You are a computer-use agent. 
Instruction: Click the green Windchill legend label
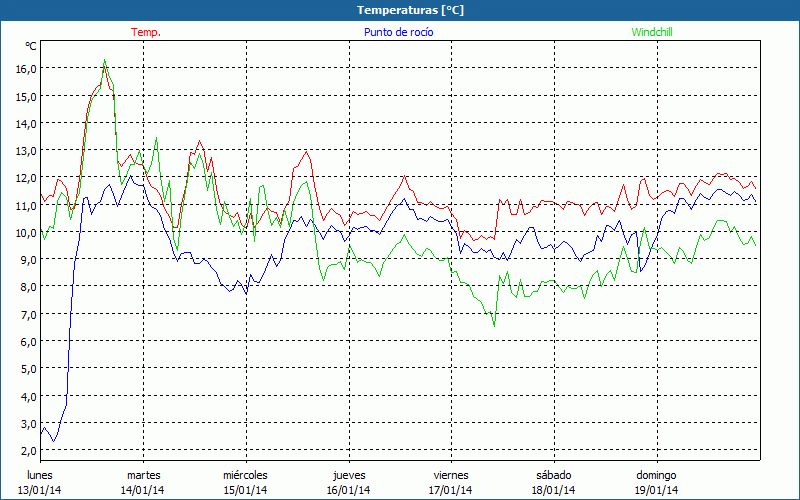[652, 32]
